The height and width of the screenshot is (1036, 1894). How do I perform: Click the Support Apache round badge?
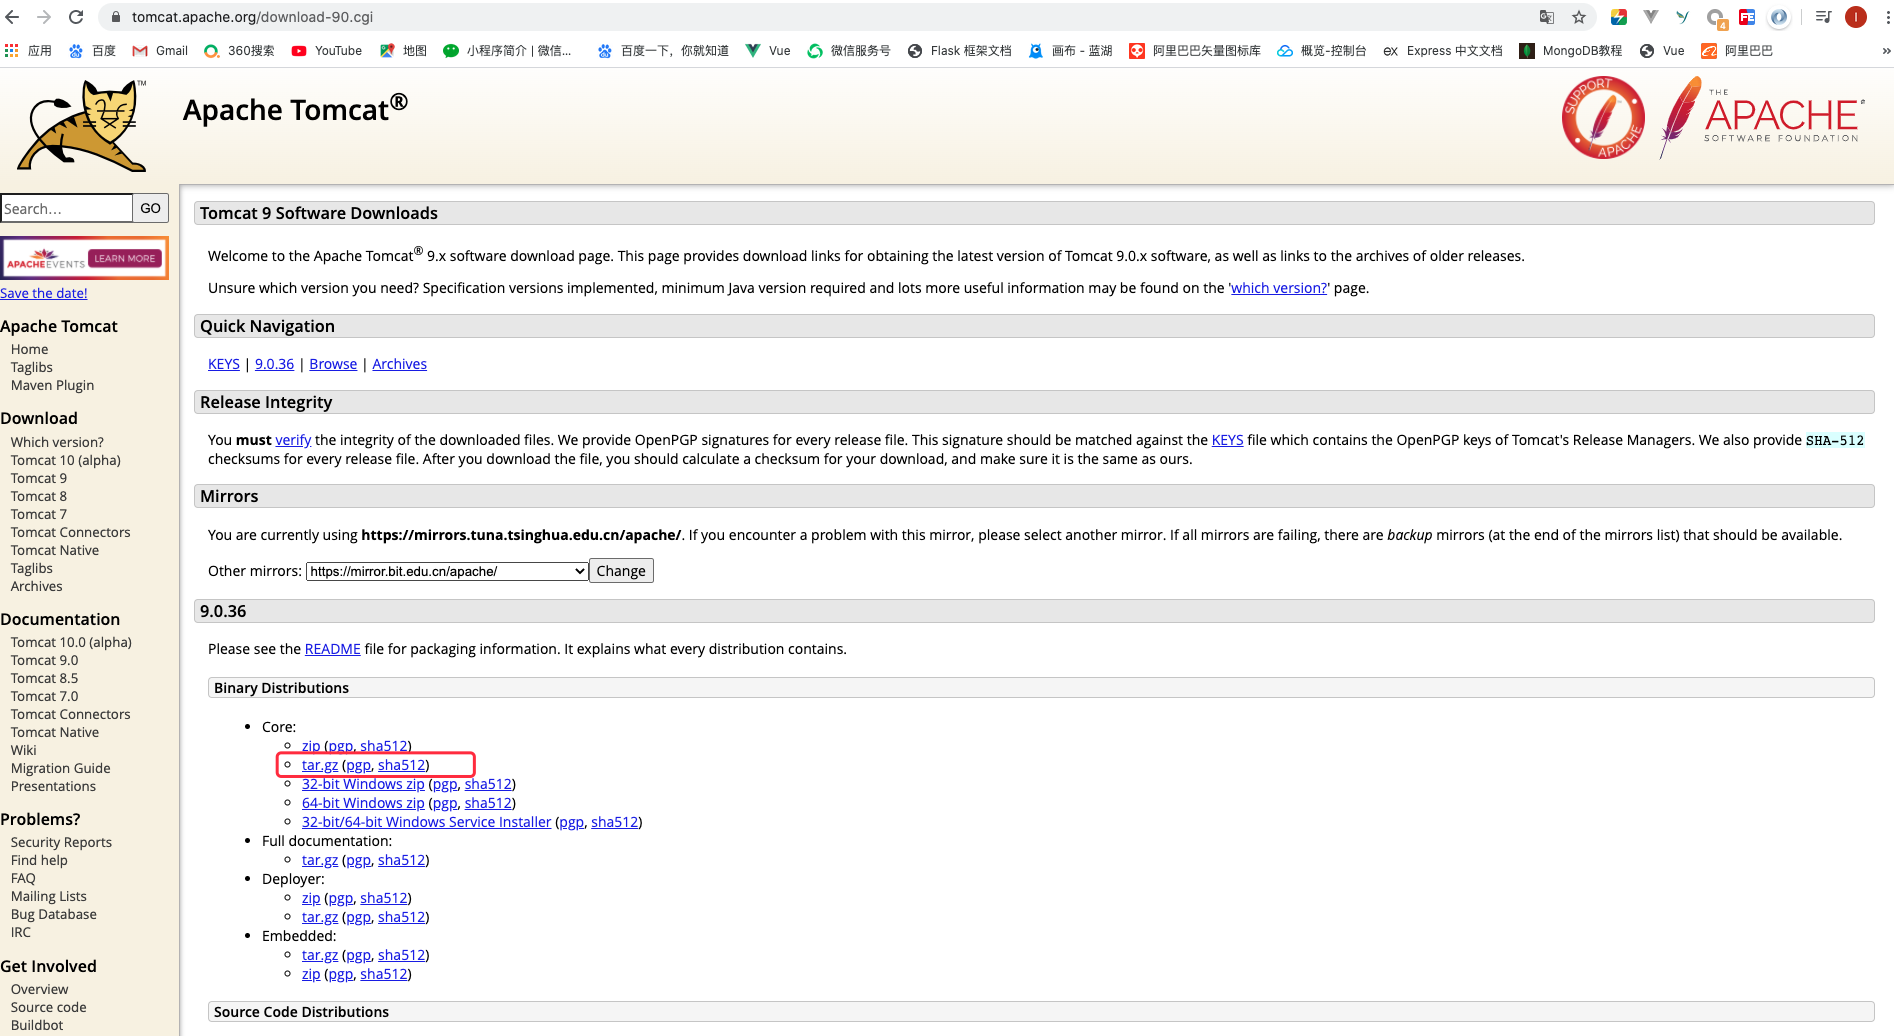[x=1603, y=118]
